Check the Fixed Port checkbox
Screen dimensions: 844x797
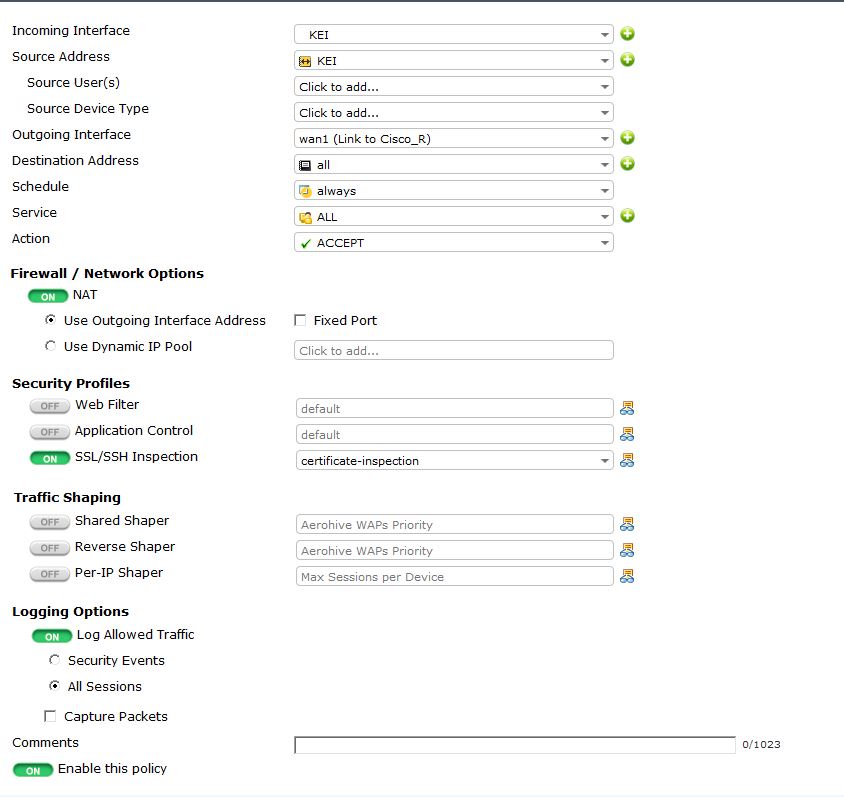pyautogui.click(x=300, y=321)
